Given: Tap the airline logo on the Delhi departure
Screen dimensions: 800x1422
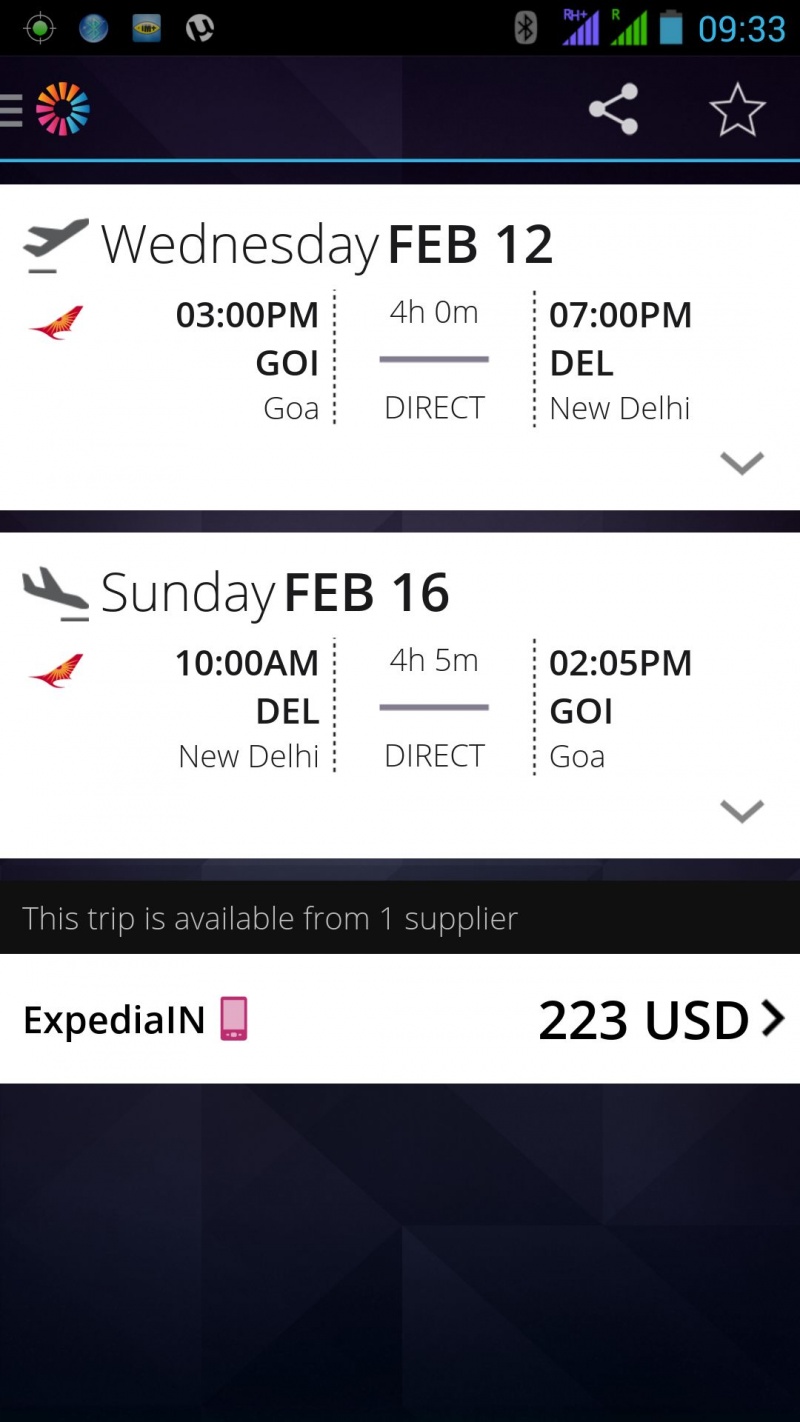Looking at the screenshot, I should coord(57,670).
